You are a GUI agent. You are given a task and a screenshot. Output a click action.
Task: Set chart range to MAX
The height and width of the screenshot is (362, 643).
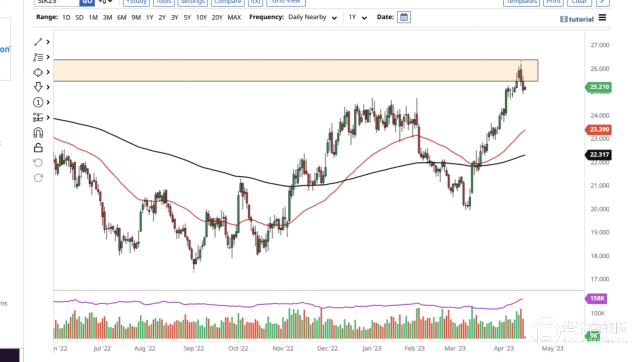234,17
